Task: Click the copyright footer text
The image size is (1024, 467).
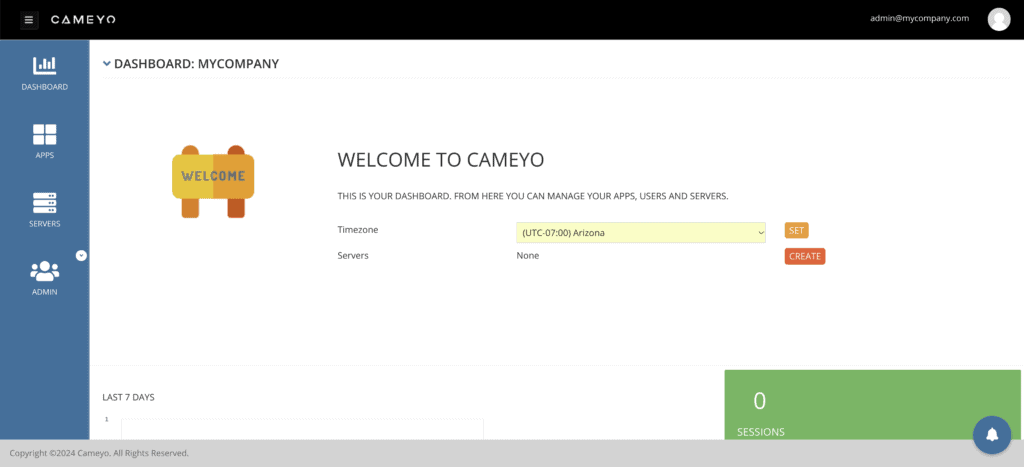Action: pyautogui.click(x=99, y=453)
